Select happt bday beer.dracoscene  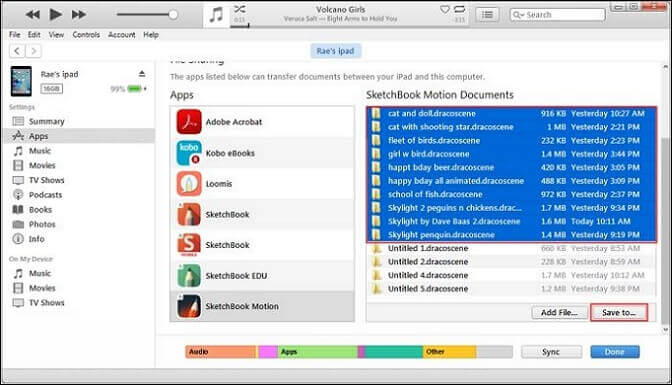pos(511,167)
